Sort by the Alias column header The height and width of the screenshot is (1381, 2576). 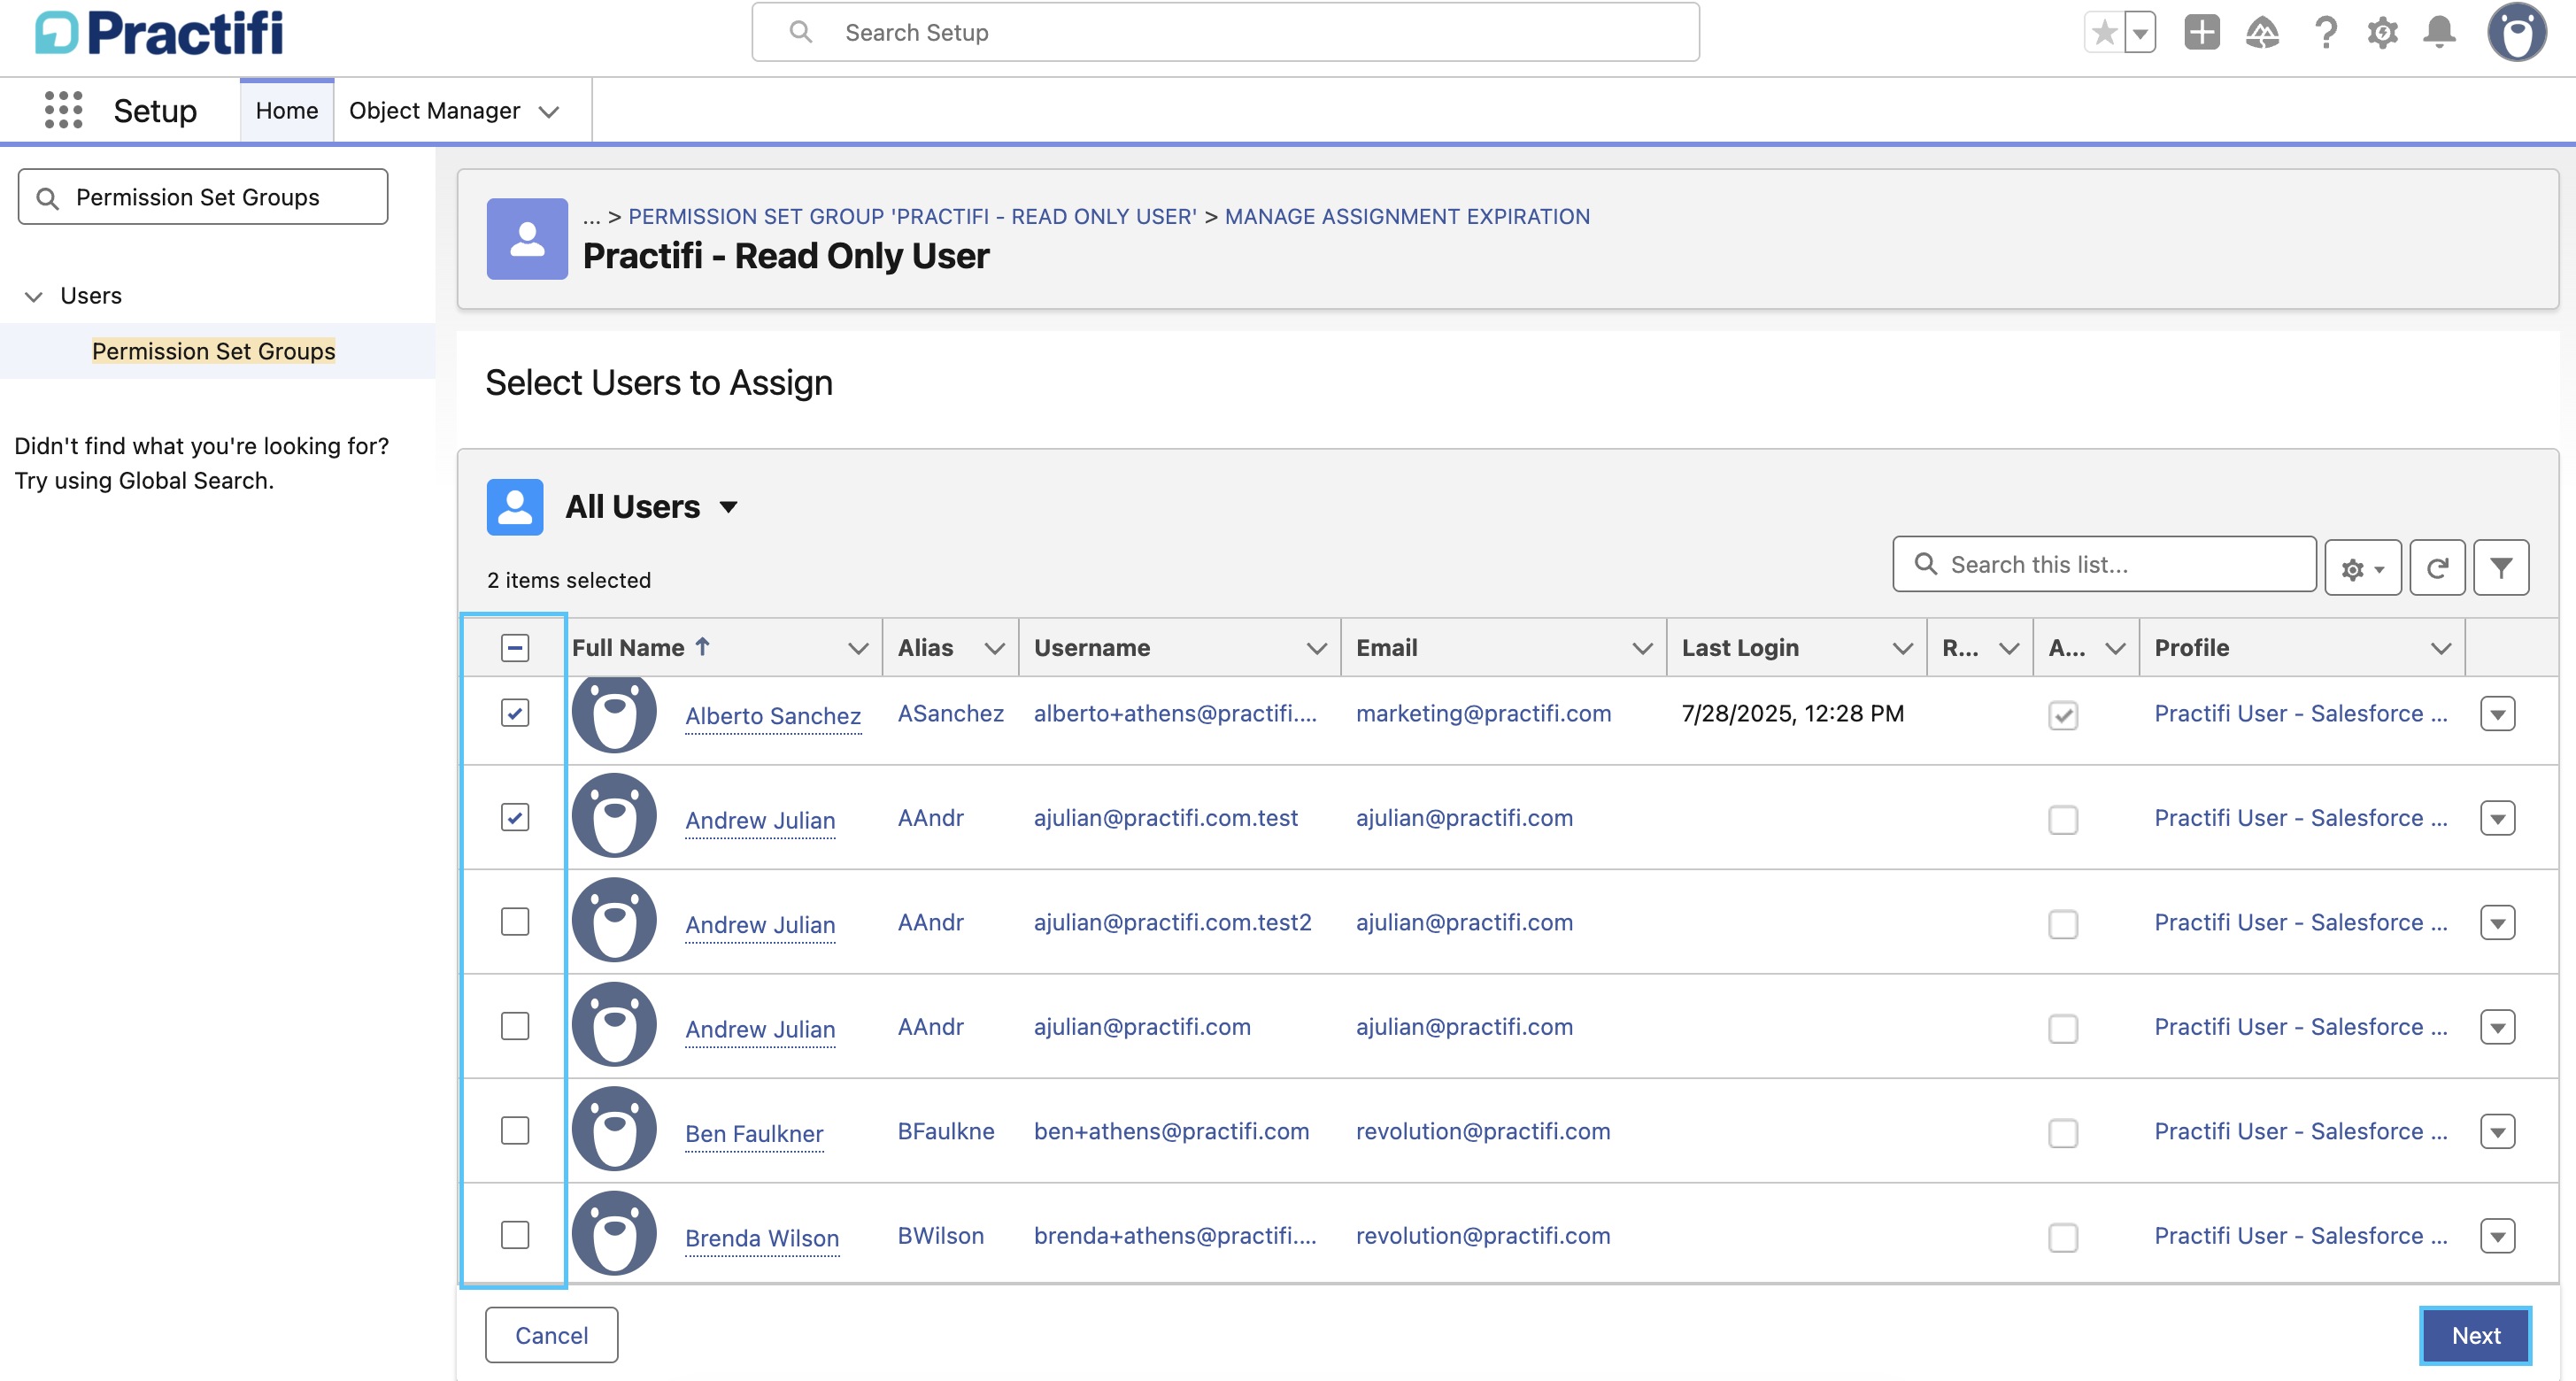tap(925, 648)
